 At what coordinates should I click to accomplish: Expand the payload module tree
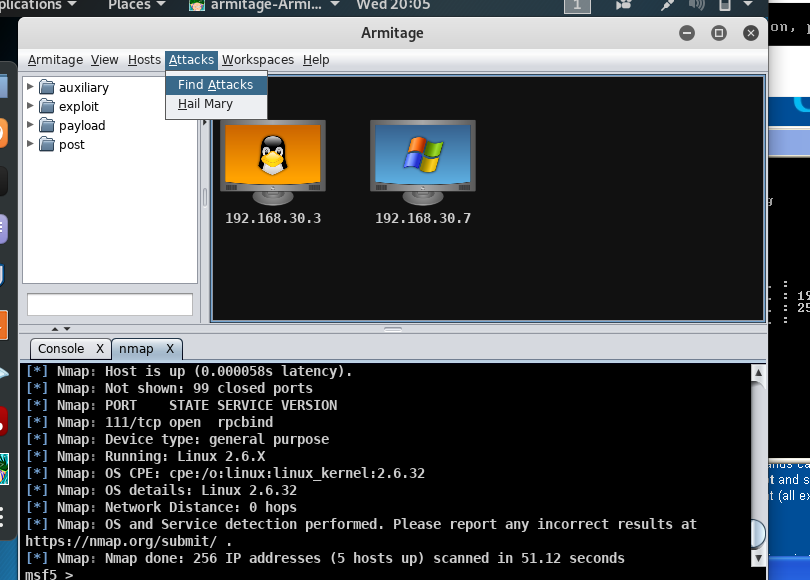[30, 124]
